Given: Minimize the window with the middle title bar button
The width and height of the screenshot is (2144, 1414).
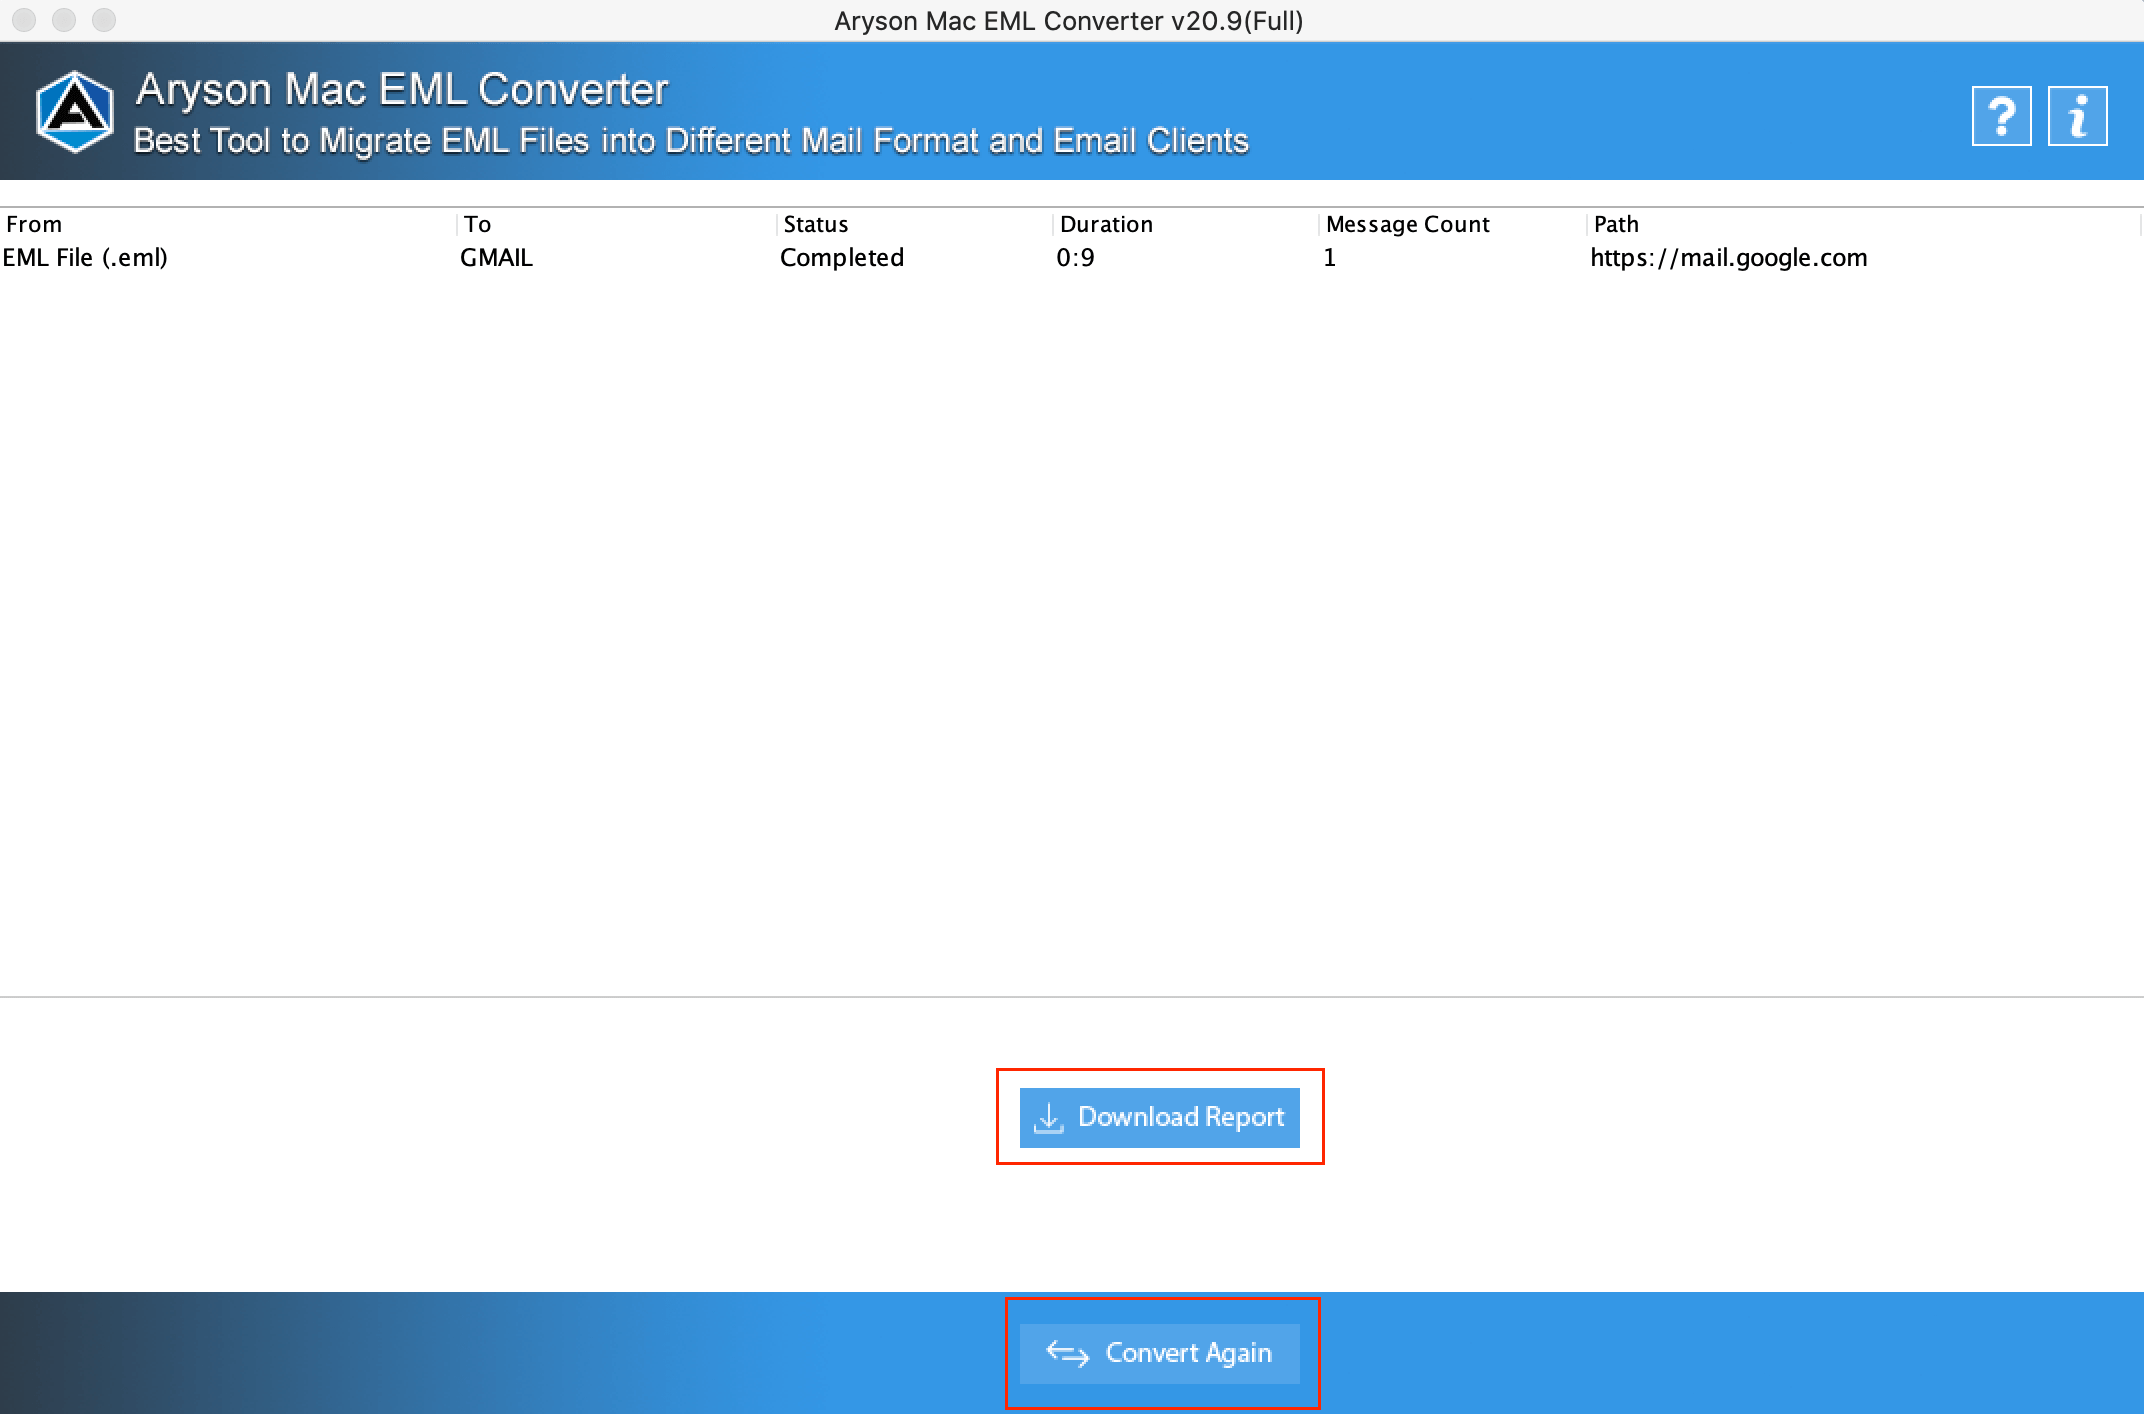Looking at the screenshot, I should 64,20.
